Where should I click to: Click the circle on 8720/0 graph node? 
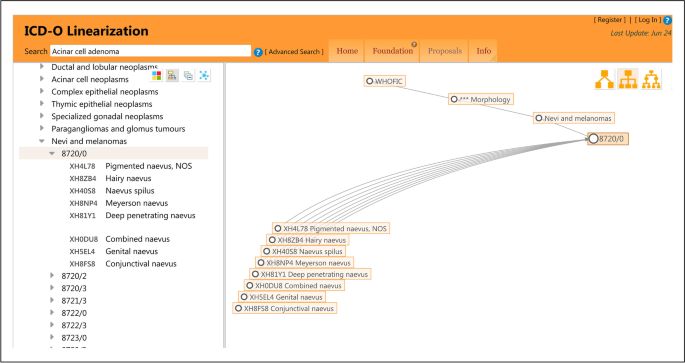593,139
